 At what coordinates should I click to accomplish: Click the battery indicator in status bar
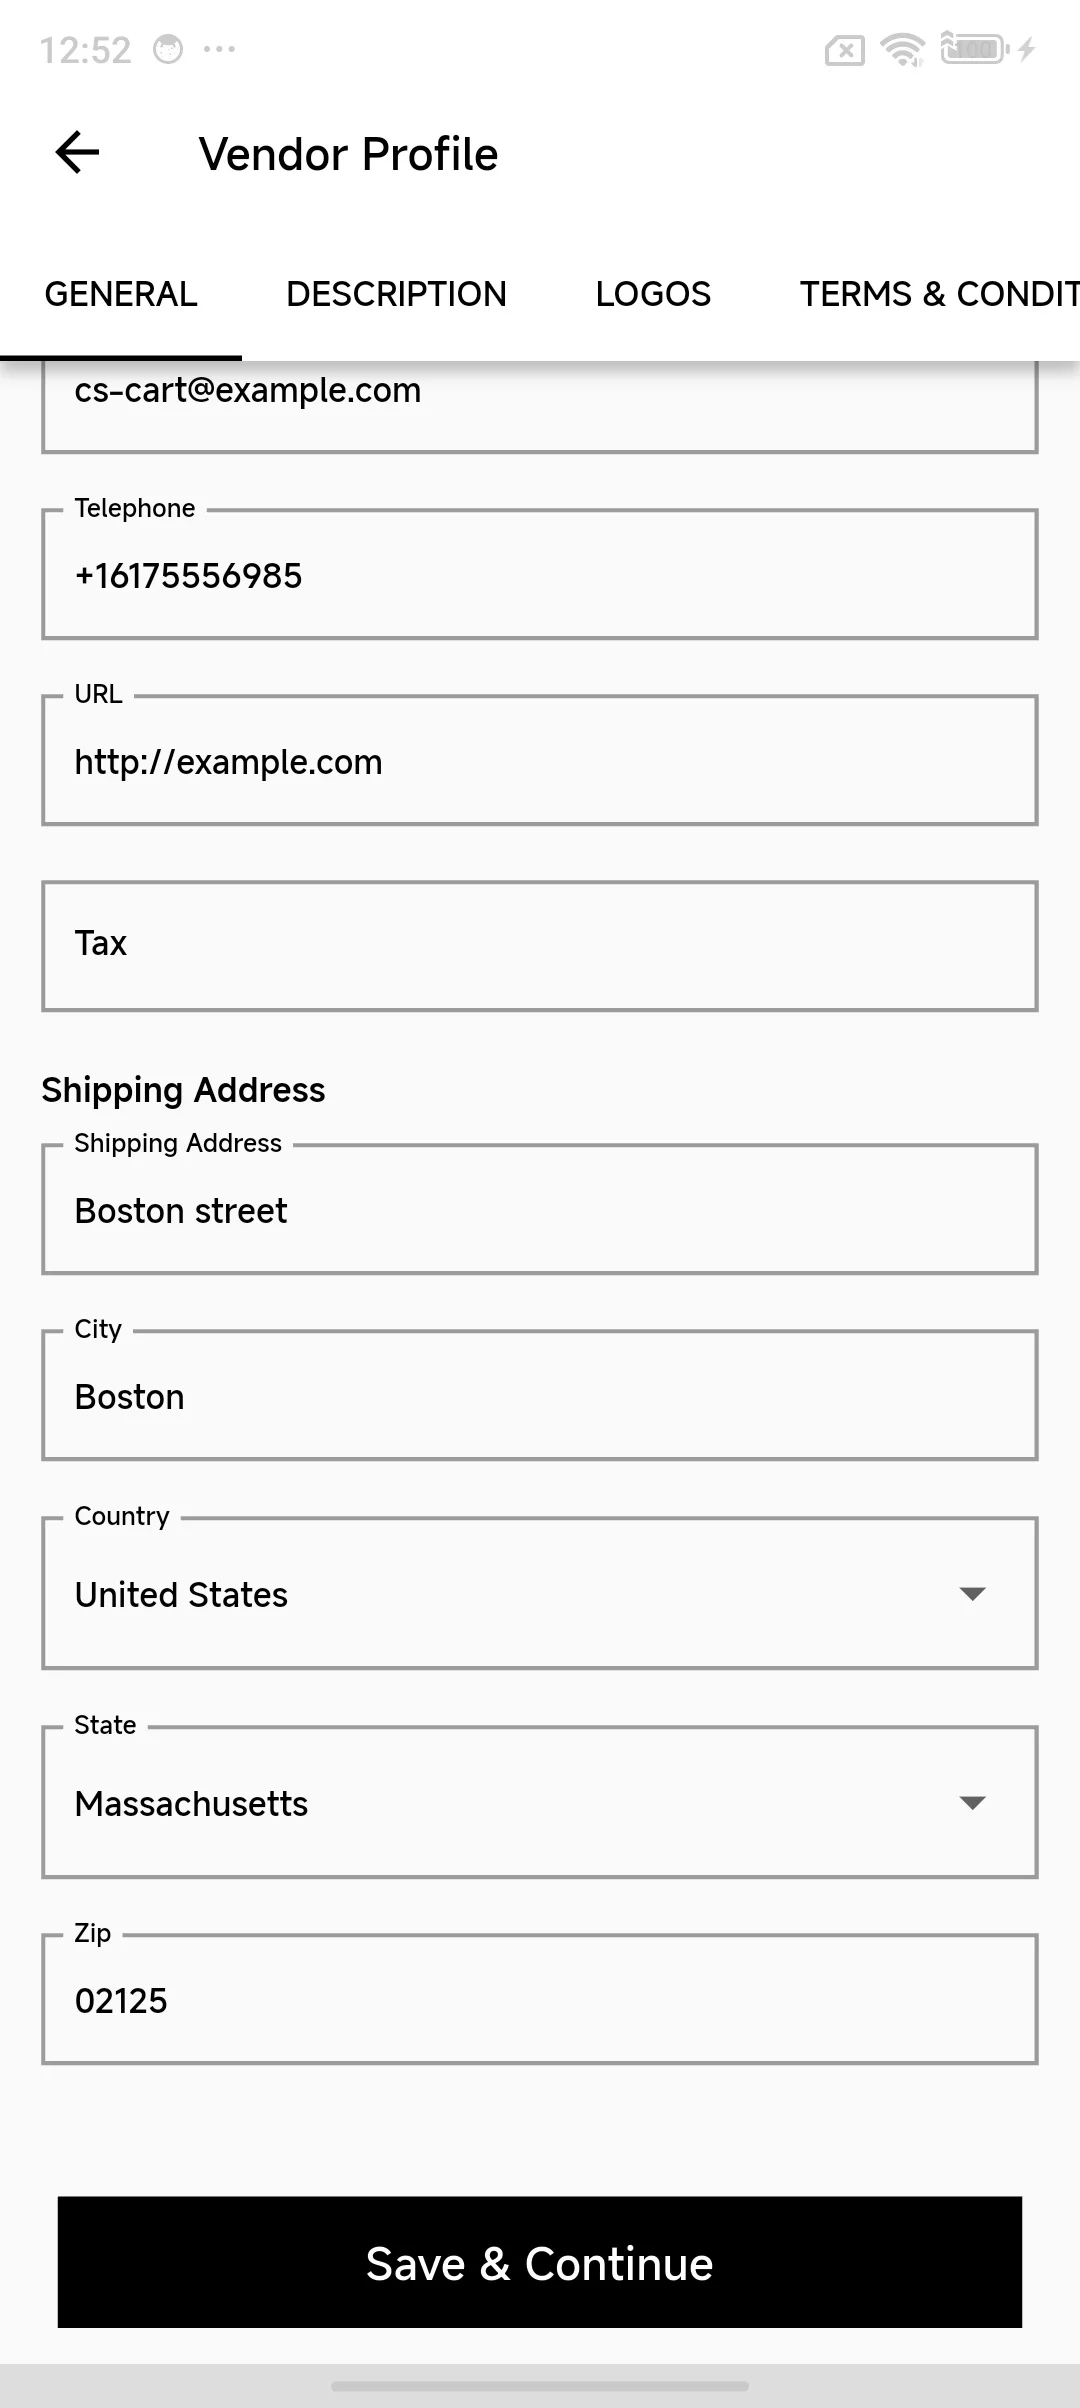click(x=968, y=48)
